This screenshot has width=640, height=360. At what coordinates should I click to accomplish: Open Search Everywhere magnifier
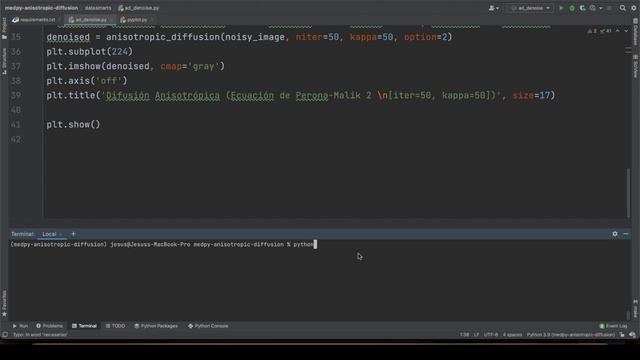pos(622,8)
